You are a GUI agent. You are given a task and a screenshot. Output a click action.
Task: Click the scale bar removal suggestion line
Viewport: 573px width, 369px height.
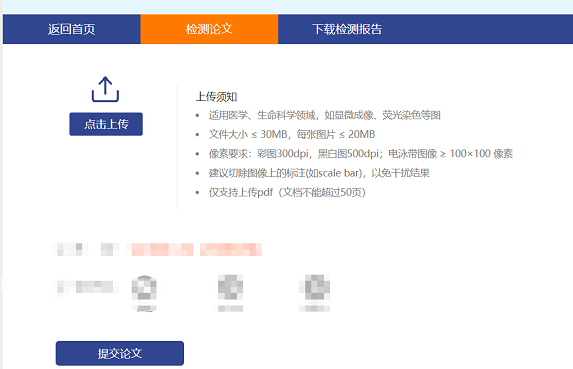(x=319, y=173)
